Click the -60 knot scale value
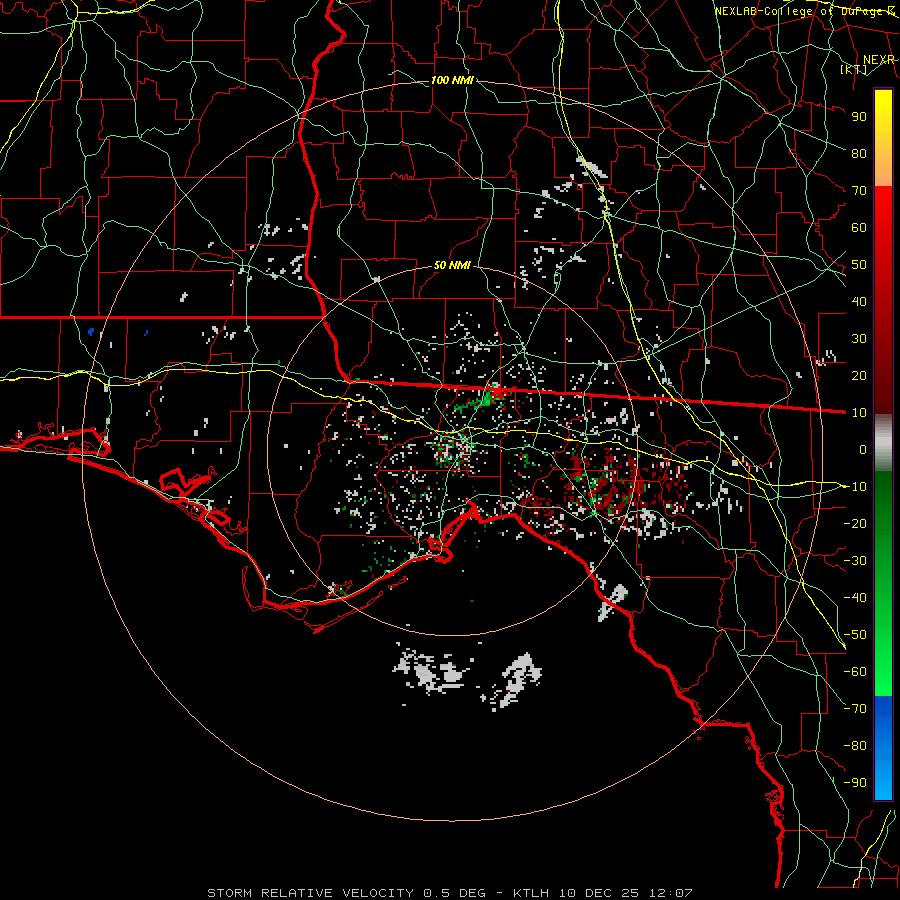The width and height of the screenshot is (900, 900). [855, 672]
